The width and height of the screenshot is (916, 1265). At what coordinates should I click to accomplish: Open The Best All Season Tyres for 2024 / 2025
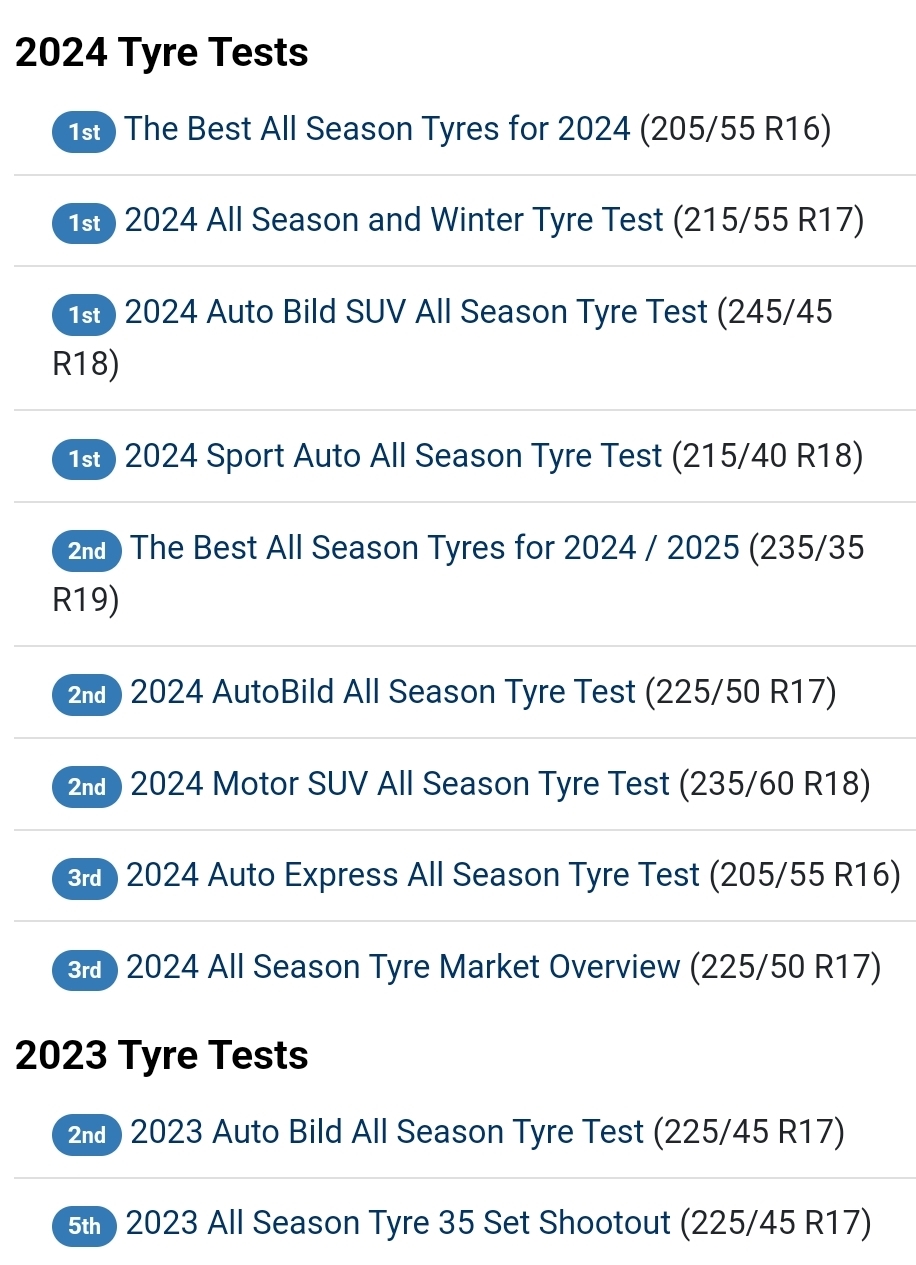point(435,548)
